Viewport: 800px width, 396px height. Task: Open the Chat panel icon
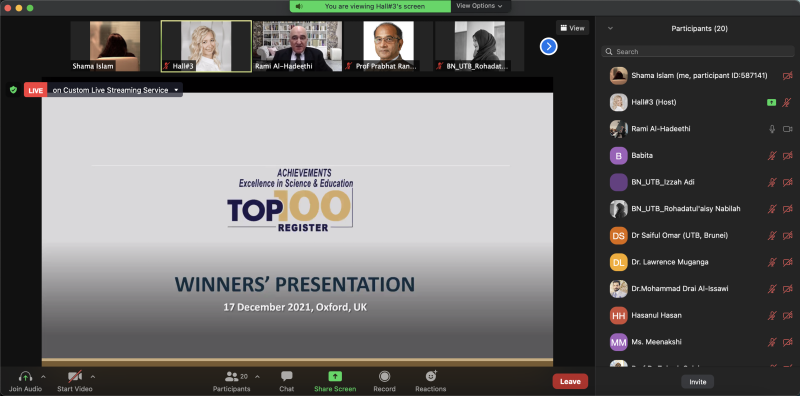click(287, 377)
